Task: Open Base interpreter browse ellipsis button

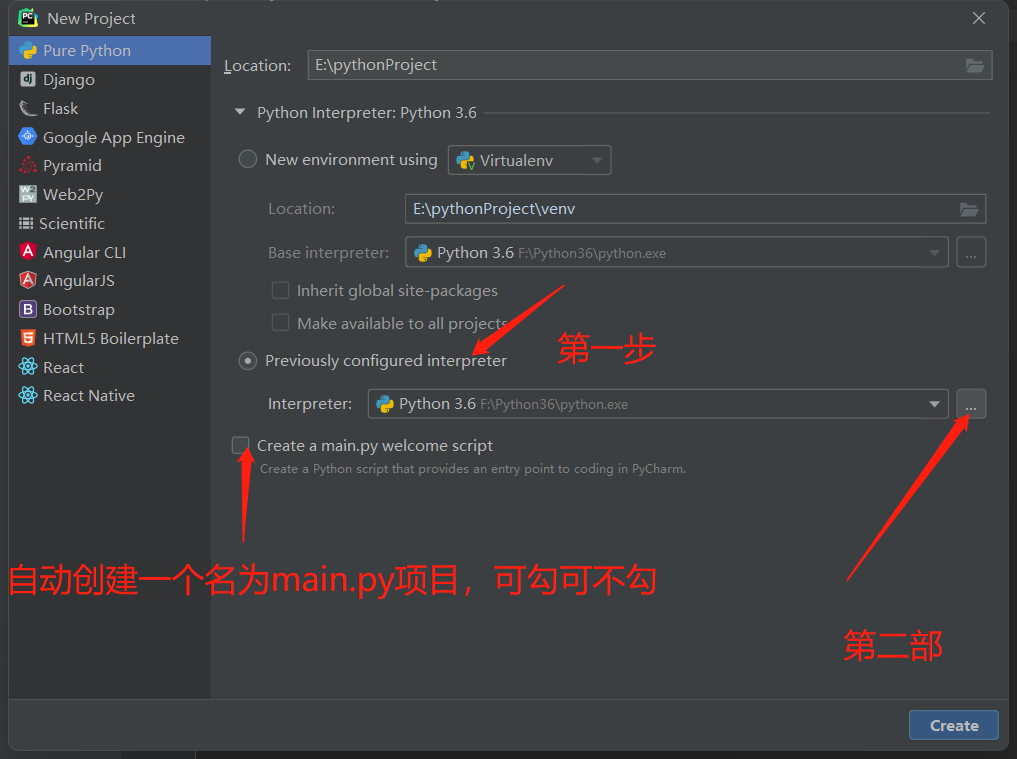Action: pyautogui.click(x=971, y=252)
